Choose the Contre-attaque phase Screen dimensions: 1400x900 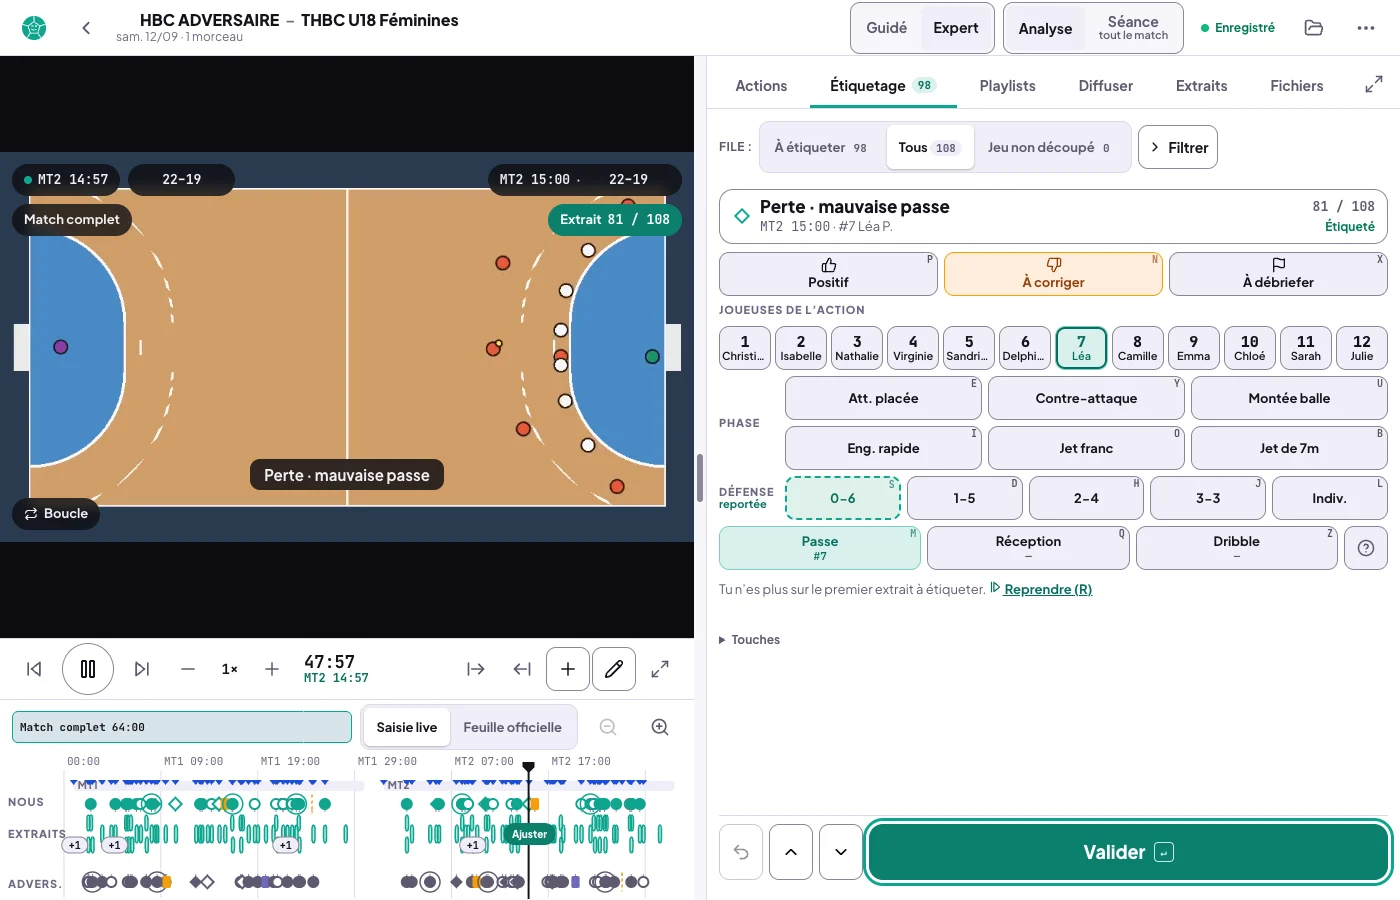[1086, 398]
